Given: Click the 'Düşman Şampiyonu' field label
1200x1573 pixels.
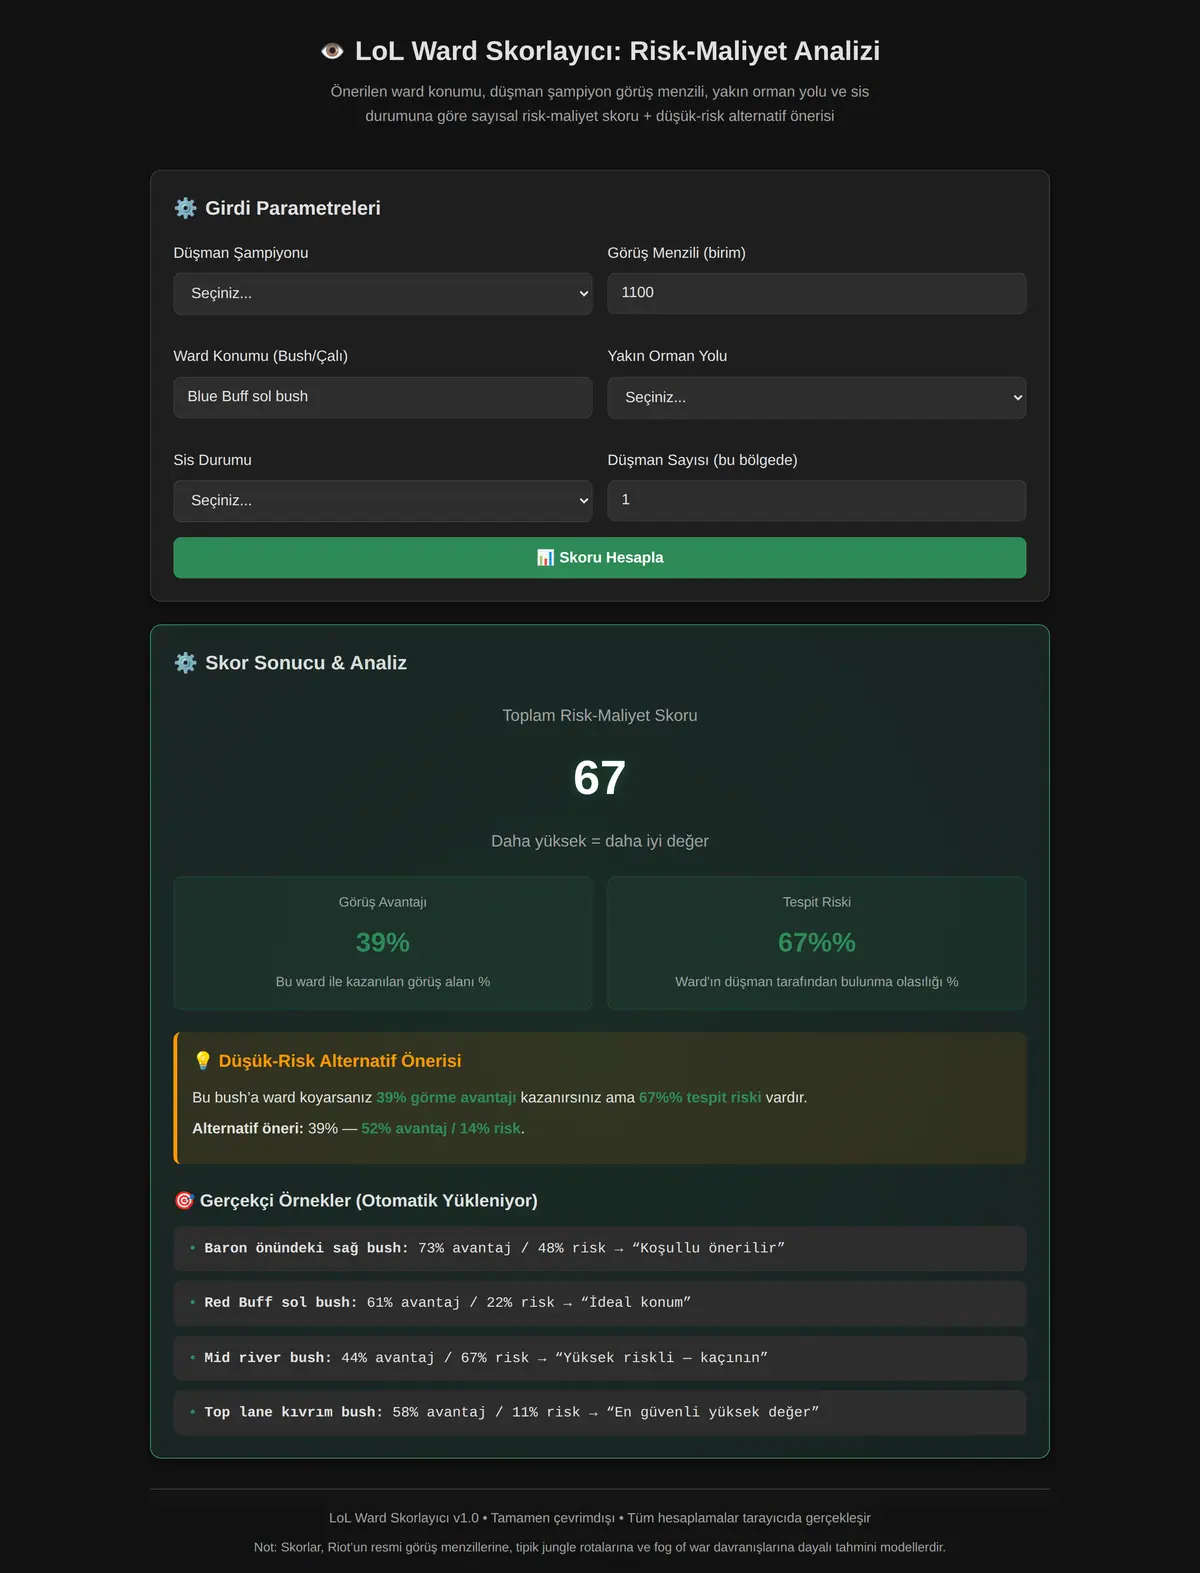Looking at the screenshot, I should click(x=241, y=253).
